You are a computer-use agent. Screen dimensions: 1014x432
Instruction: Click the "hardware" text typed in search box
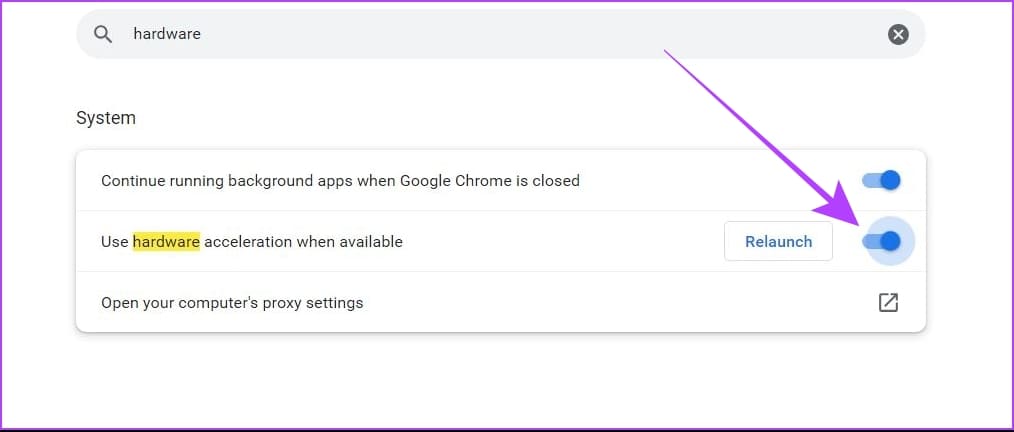[x=167, y=34]
